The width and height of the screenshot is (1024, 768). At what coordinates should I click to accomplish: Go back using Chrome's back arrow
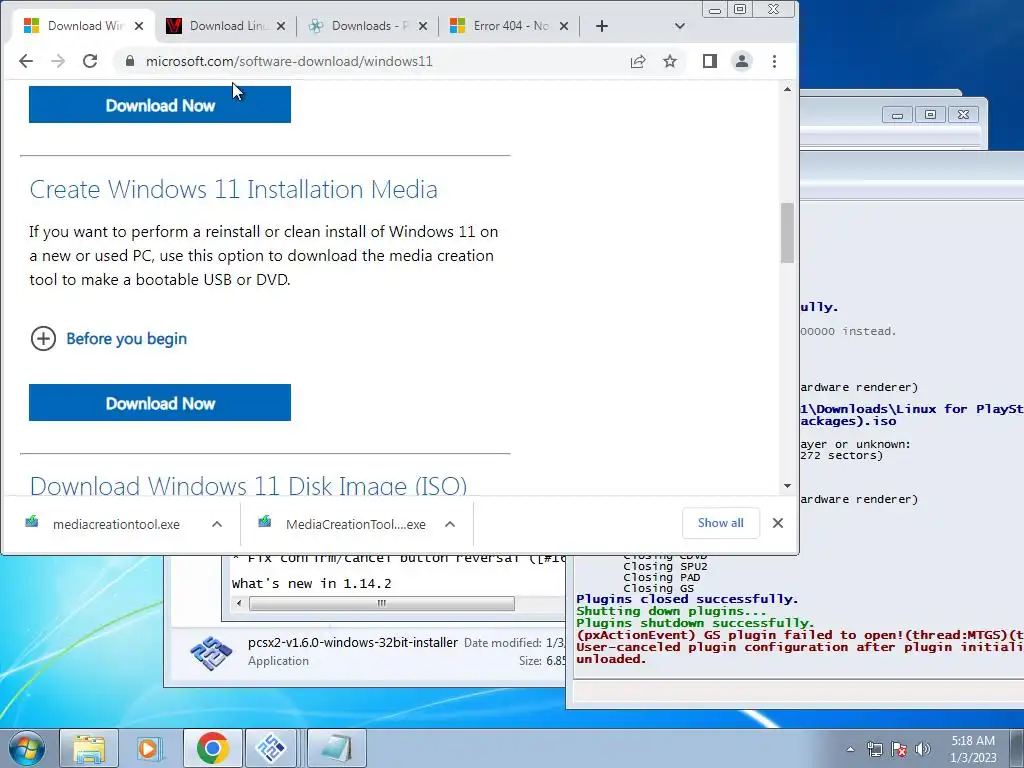pyautogui.click(x=25, y=61)
